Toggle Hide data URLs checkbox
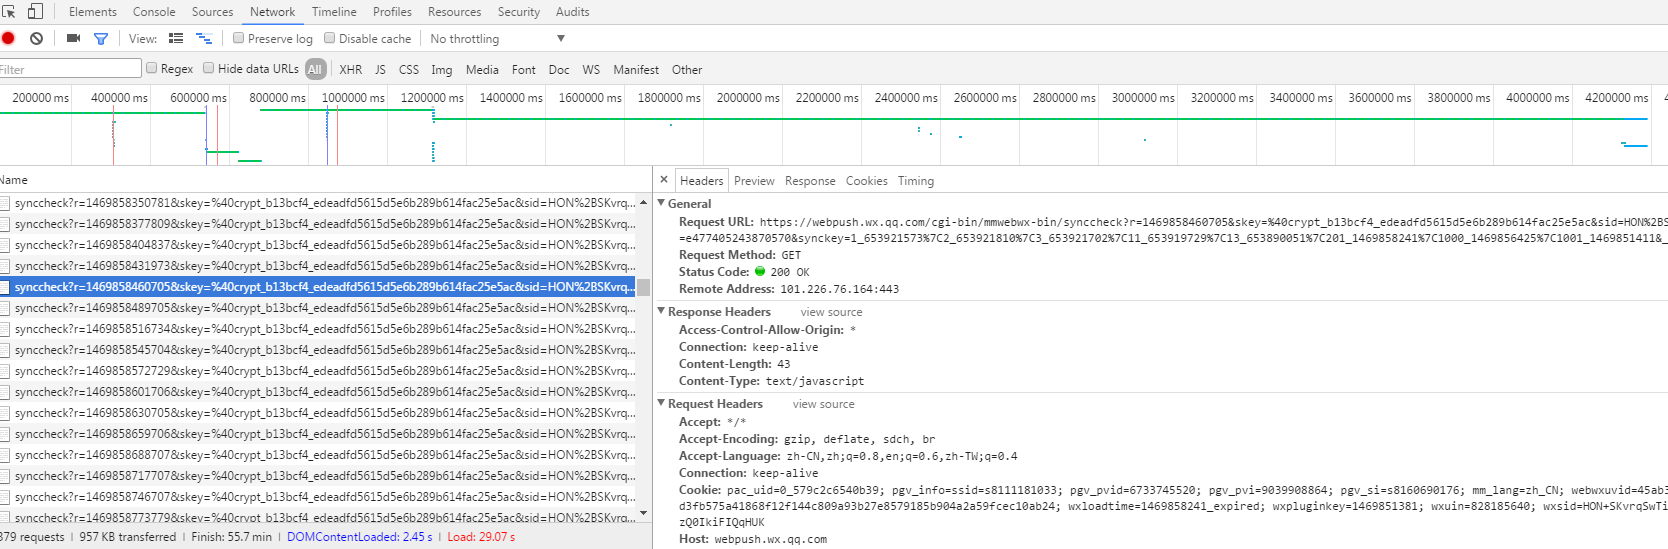 pos(209,68)
